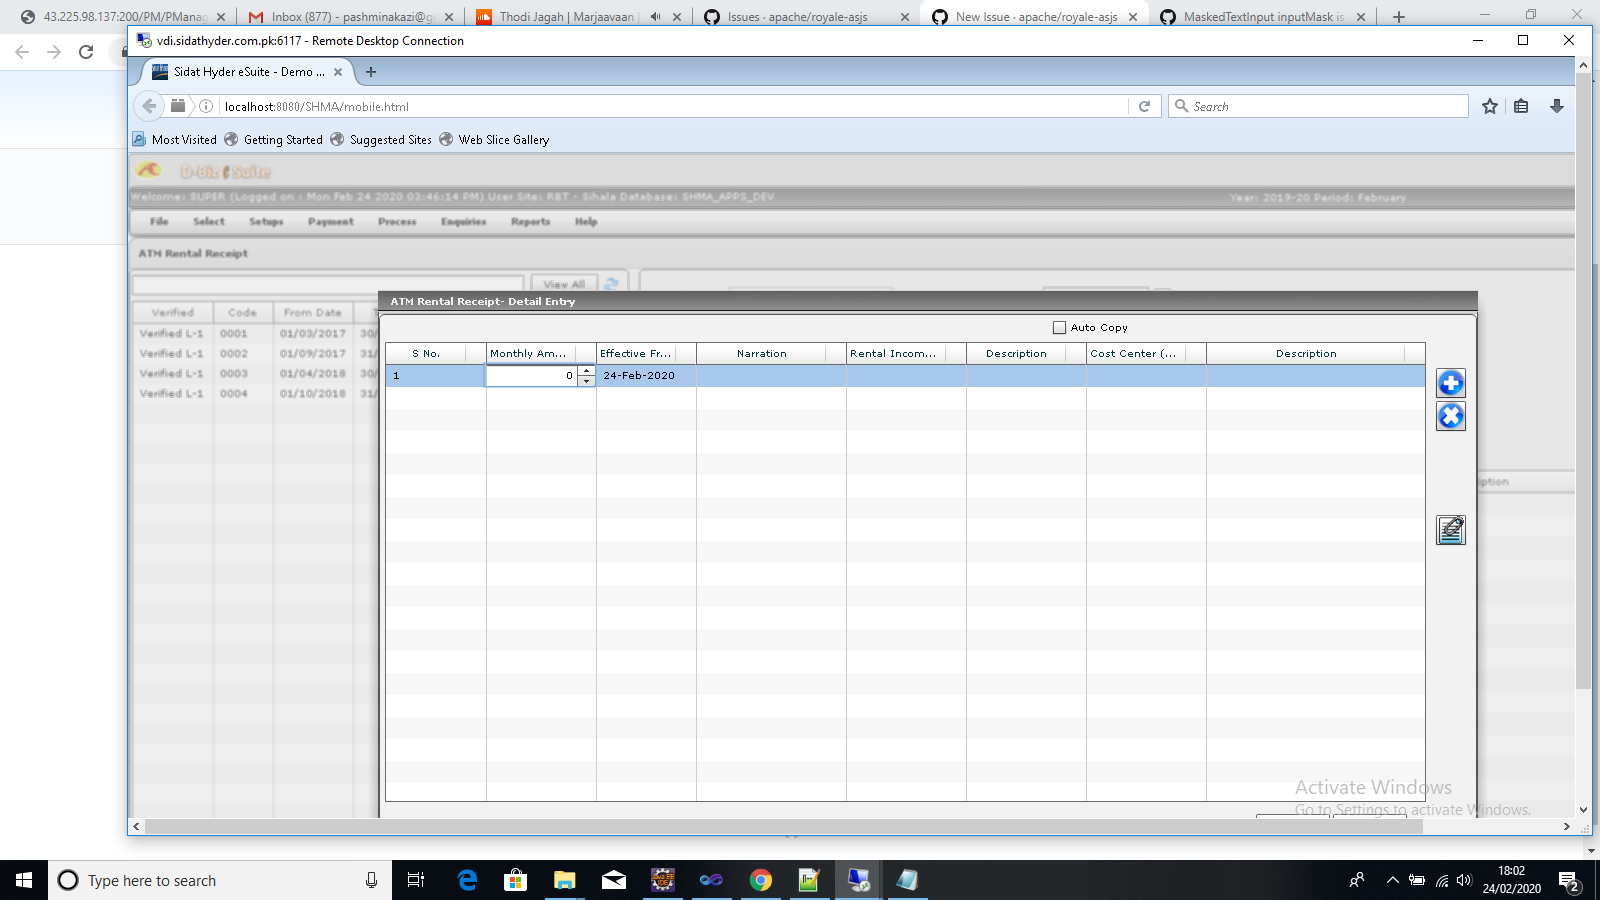Open the Select menu
Image resolution: width=1600 pixels, height=900 pixels.
coord(209,222)
